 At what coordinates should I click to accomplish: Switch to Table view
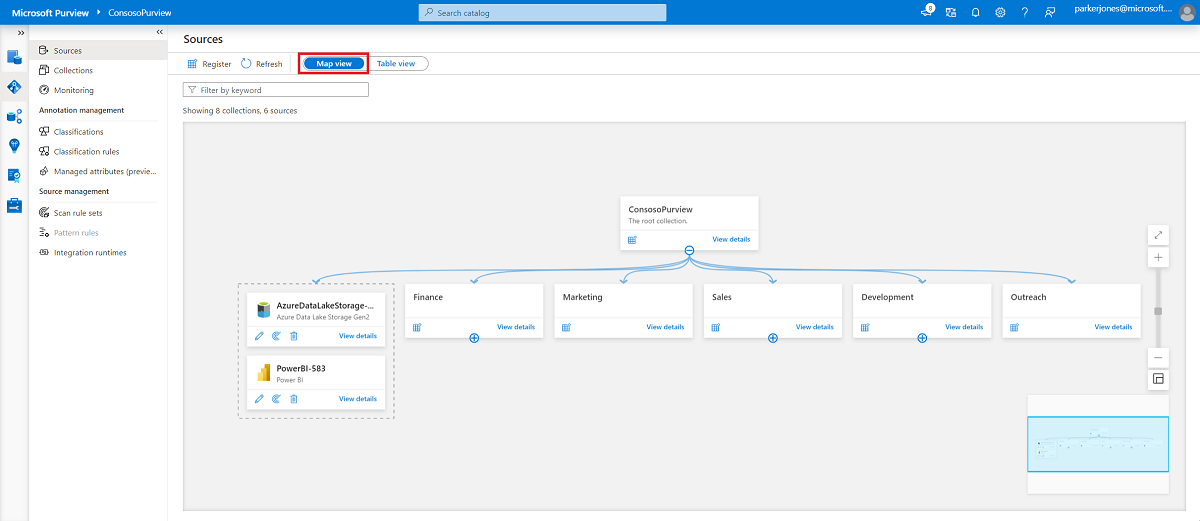pos(396,63)
